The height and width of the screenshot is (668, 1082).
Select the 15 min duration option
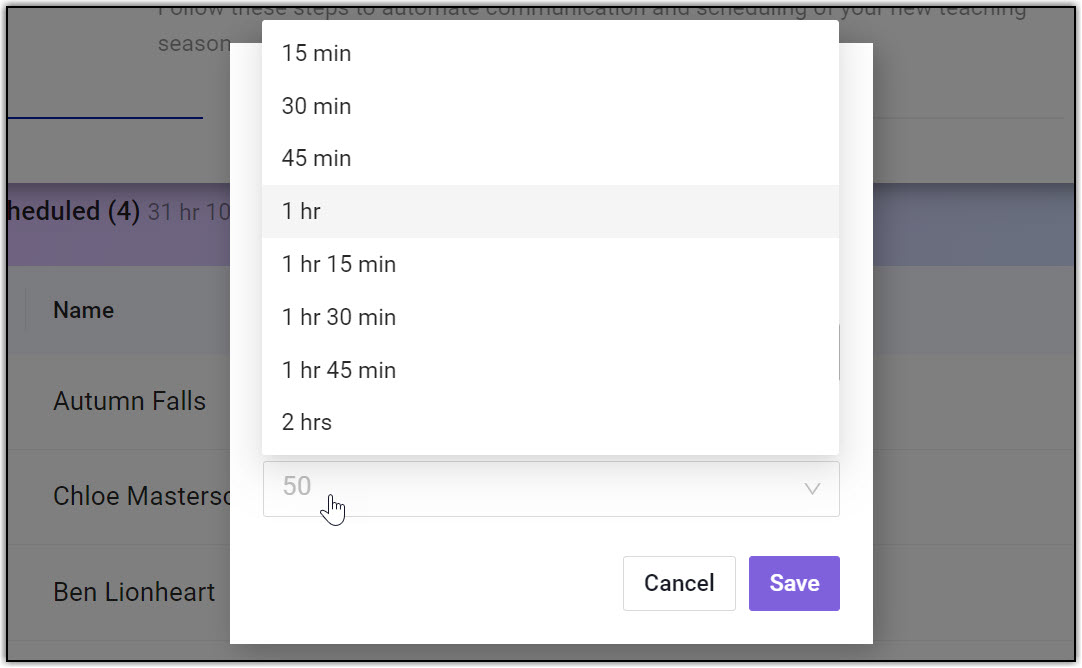tap(317, 54)
